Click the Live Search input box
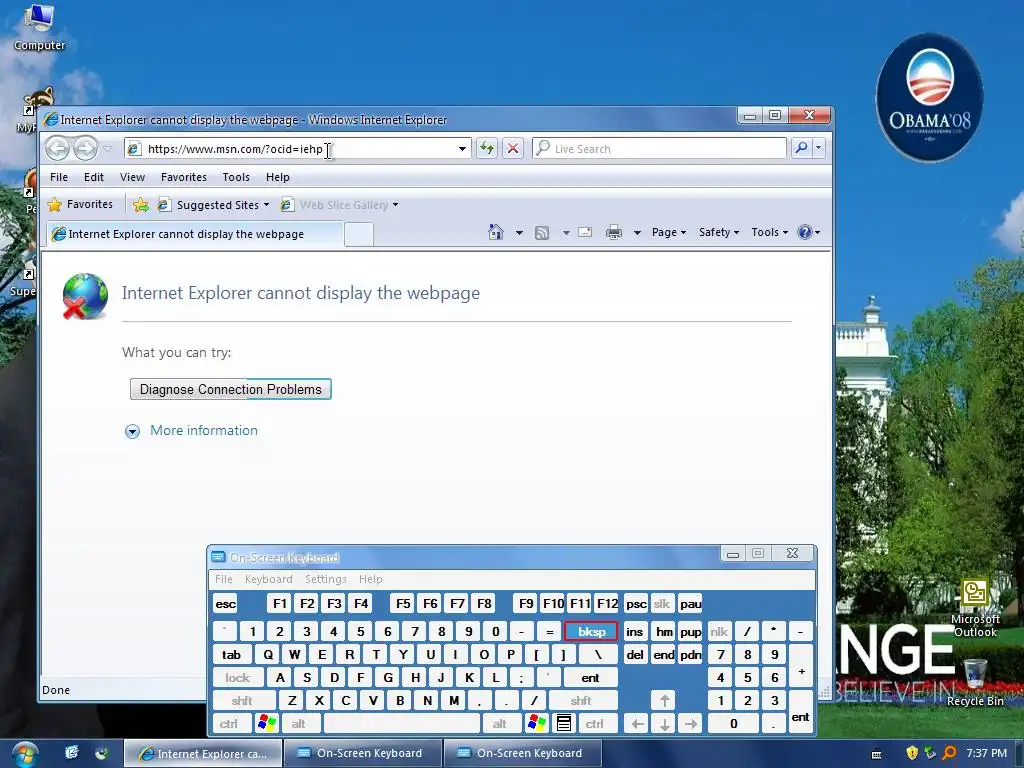1024x768 pixels. point(660,148)
